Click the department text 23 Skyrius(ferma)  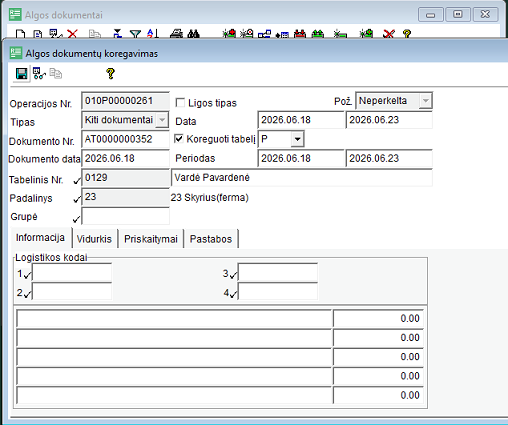click(x=210, y=198)
